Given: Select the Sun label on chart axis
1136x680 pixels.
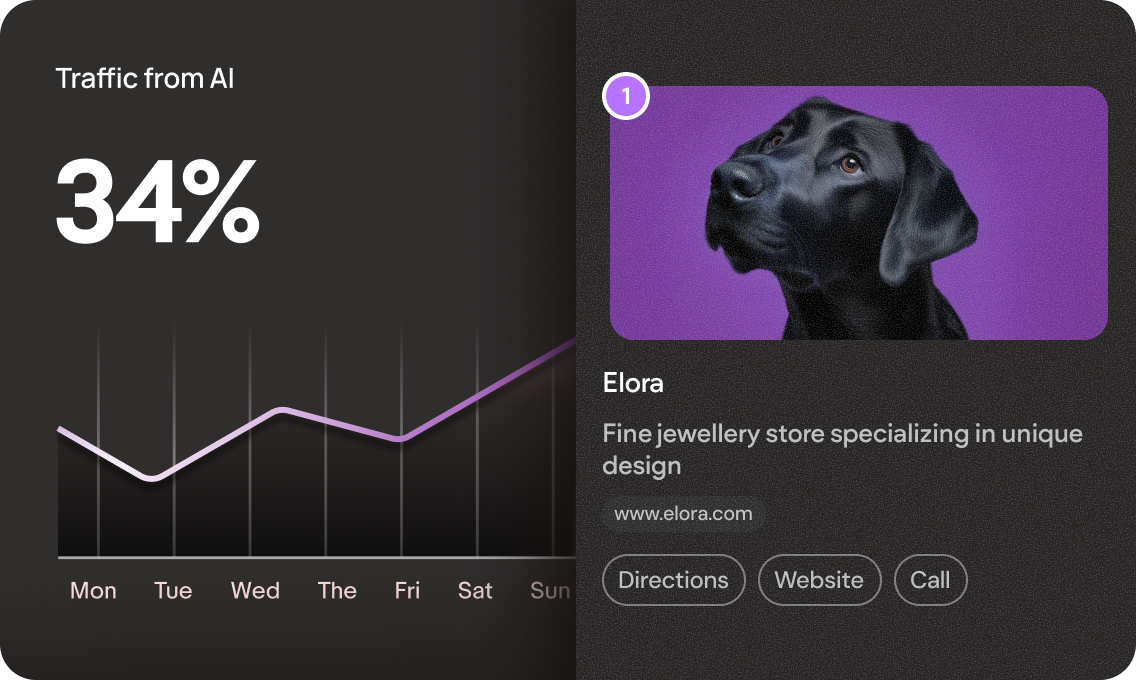Looking at the screenshot, I should click(551, 590).
